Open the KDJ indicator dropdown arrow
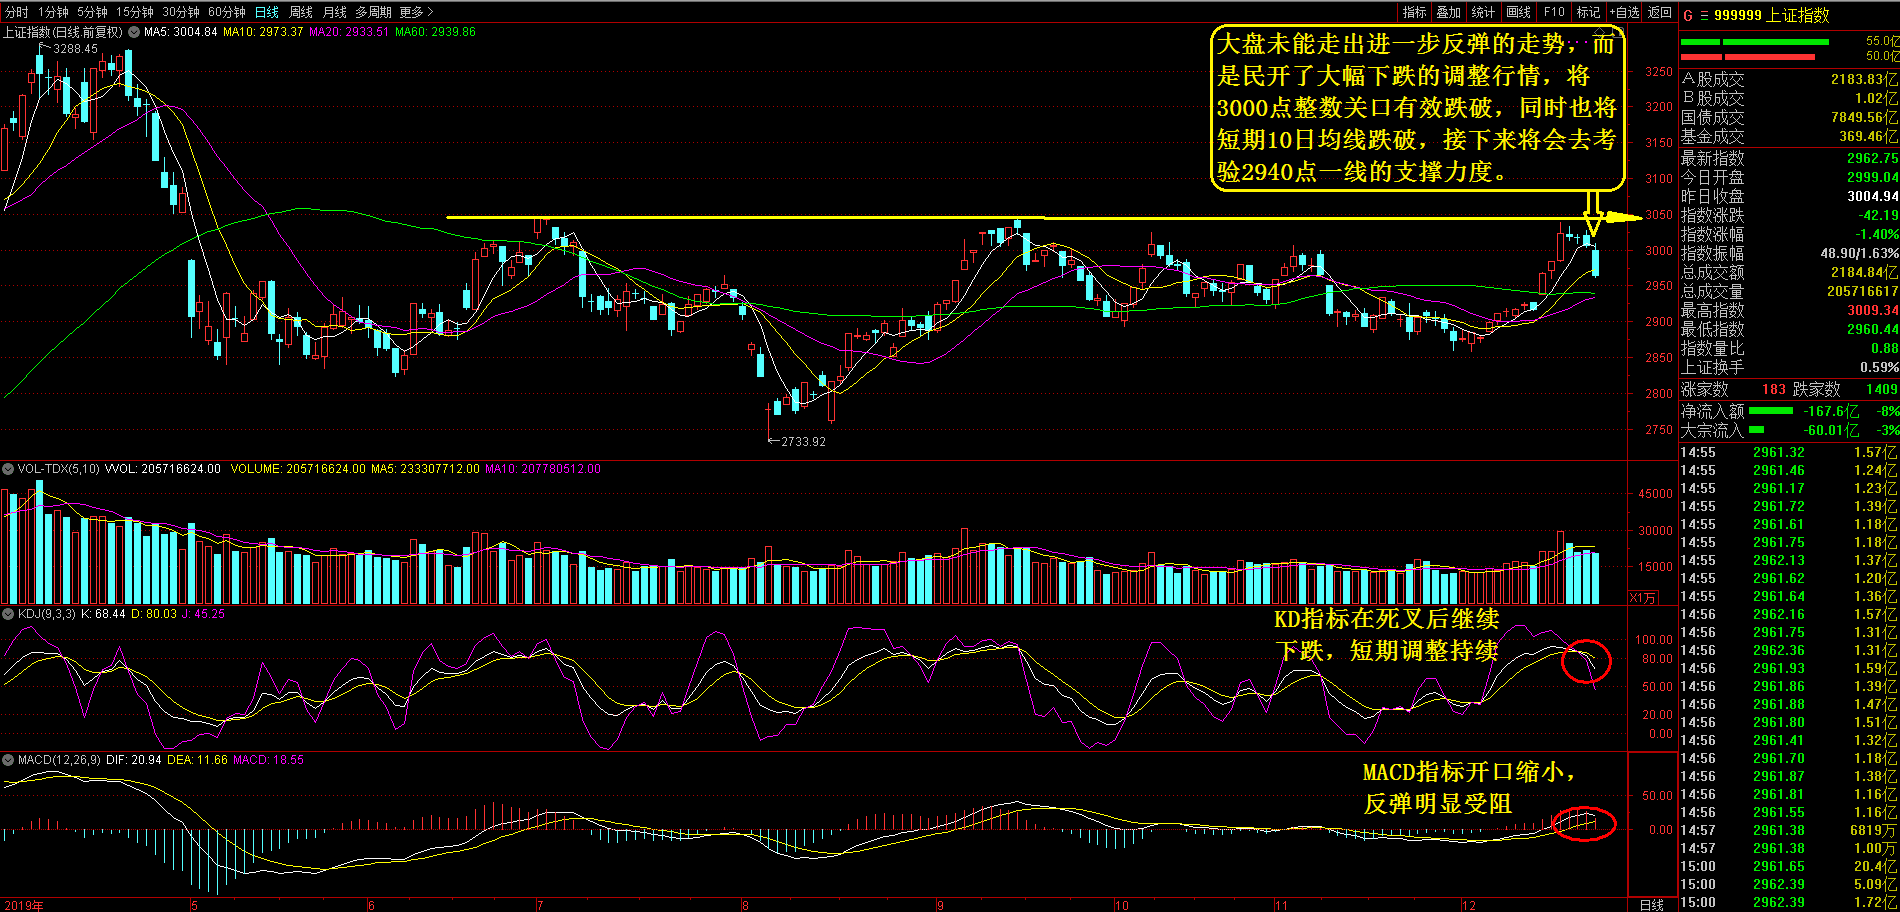1900x912 pixels. pyautogui.click(x=8, y=614)
